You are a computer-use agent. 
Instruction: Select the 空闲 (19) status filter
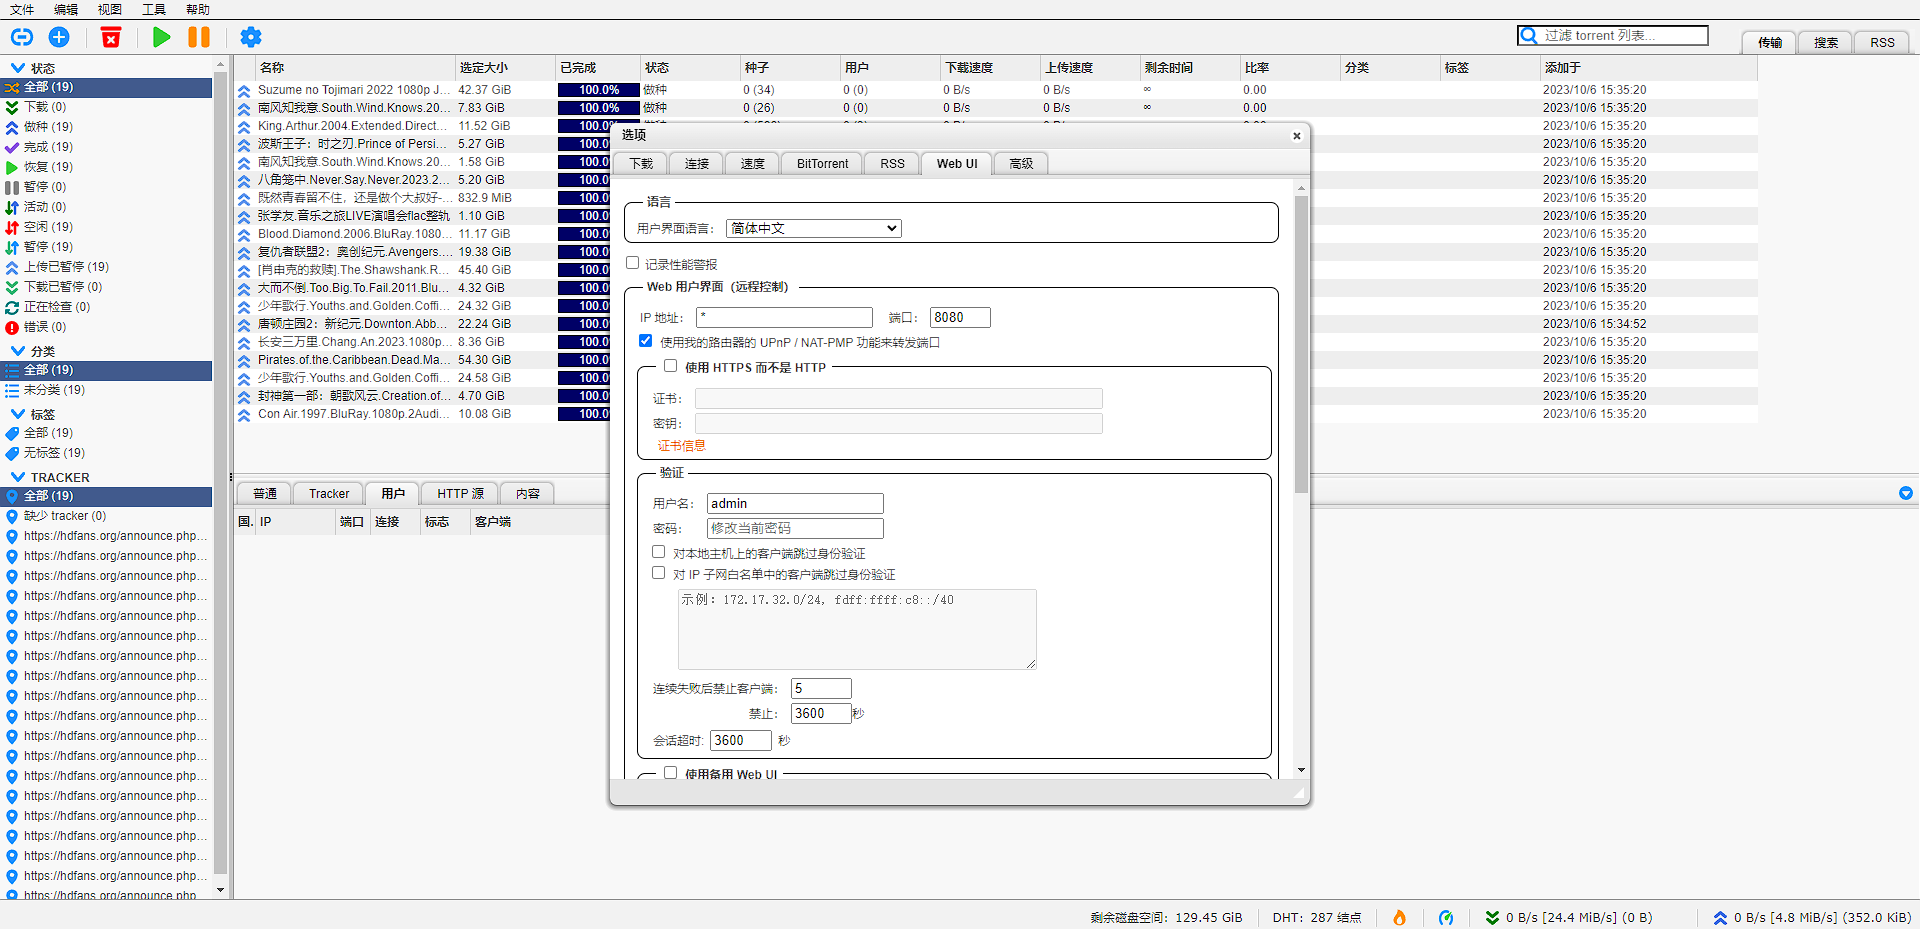pyautogui.click(x=48, y=227)
